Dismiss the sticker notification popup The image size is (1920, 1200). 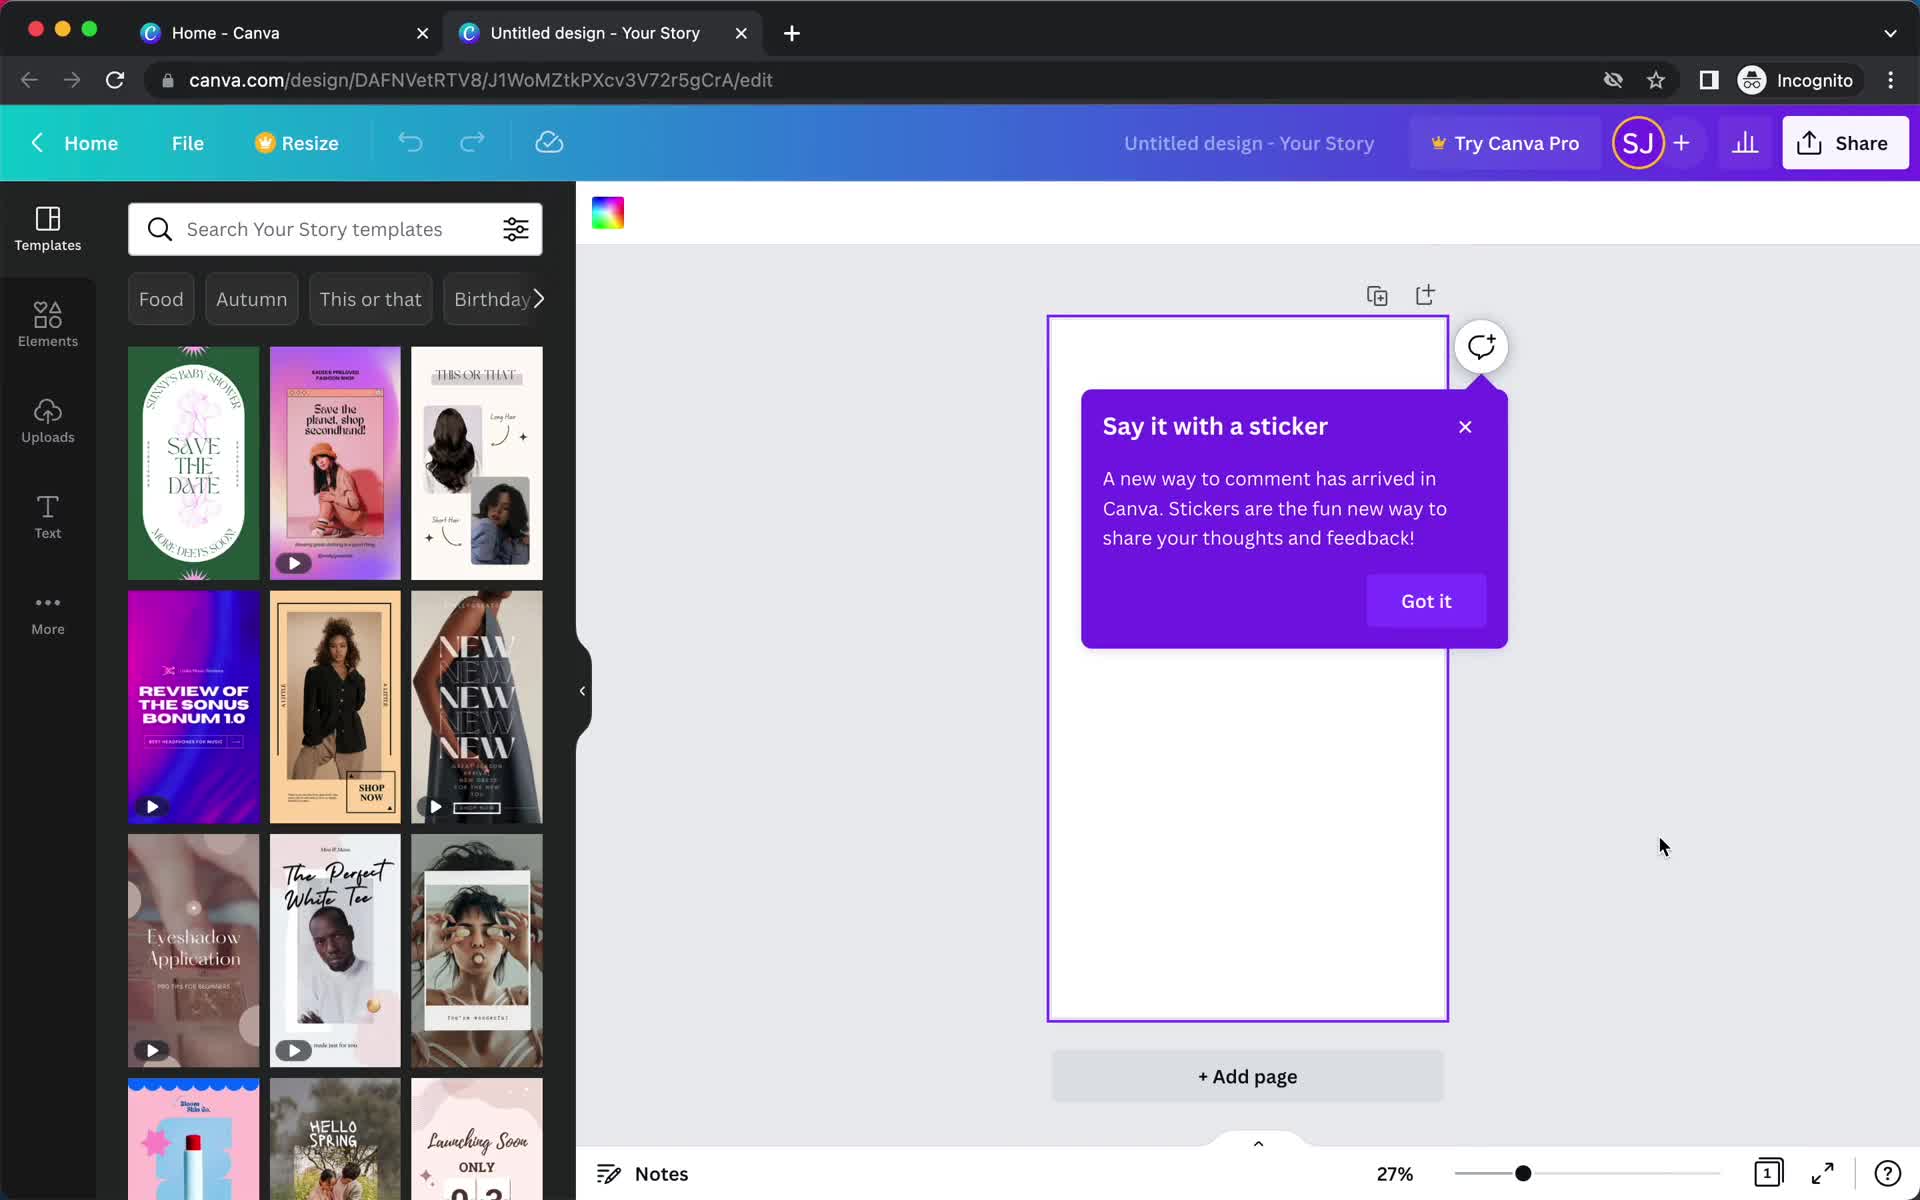click(1465, 426)
